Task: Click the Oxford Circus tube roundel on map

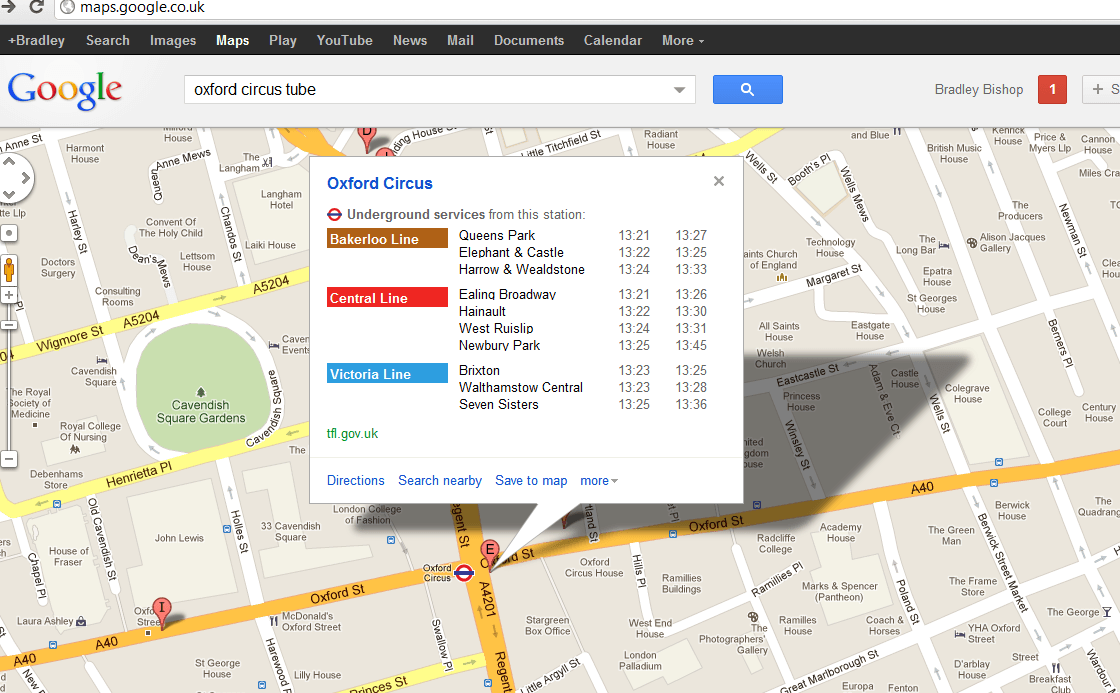Action: (464, 573)
